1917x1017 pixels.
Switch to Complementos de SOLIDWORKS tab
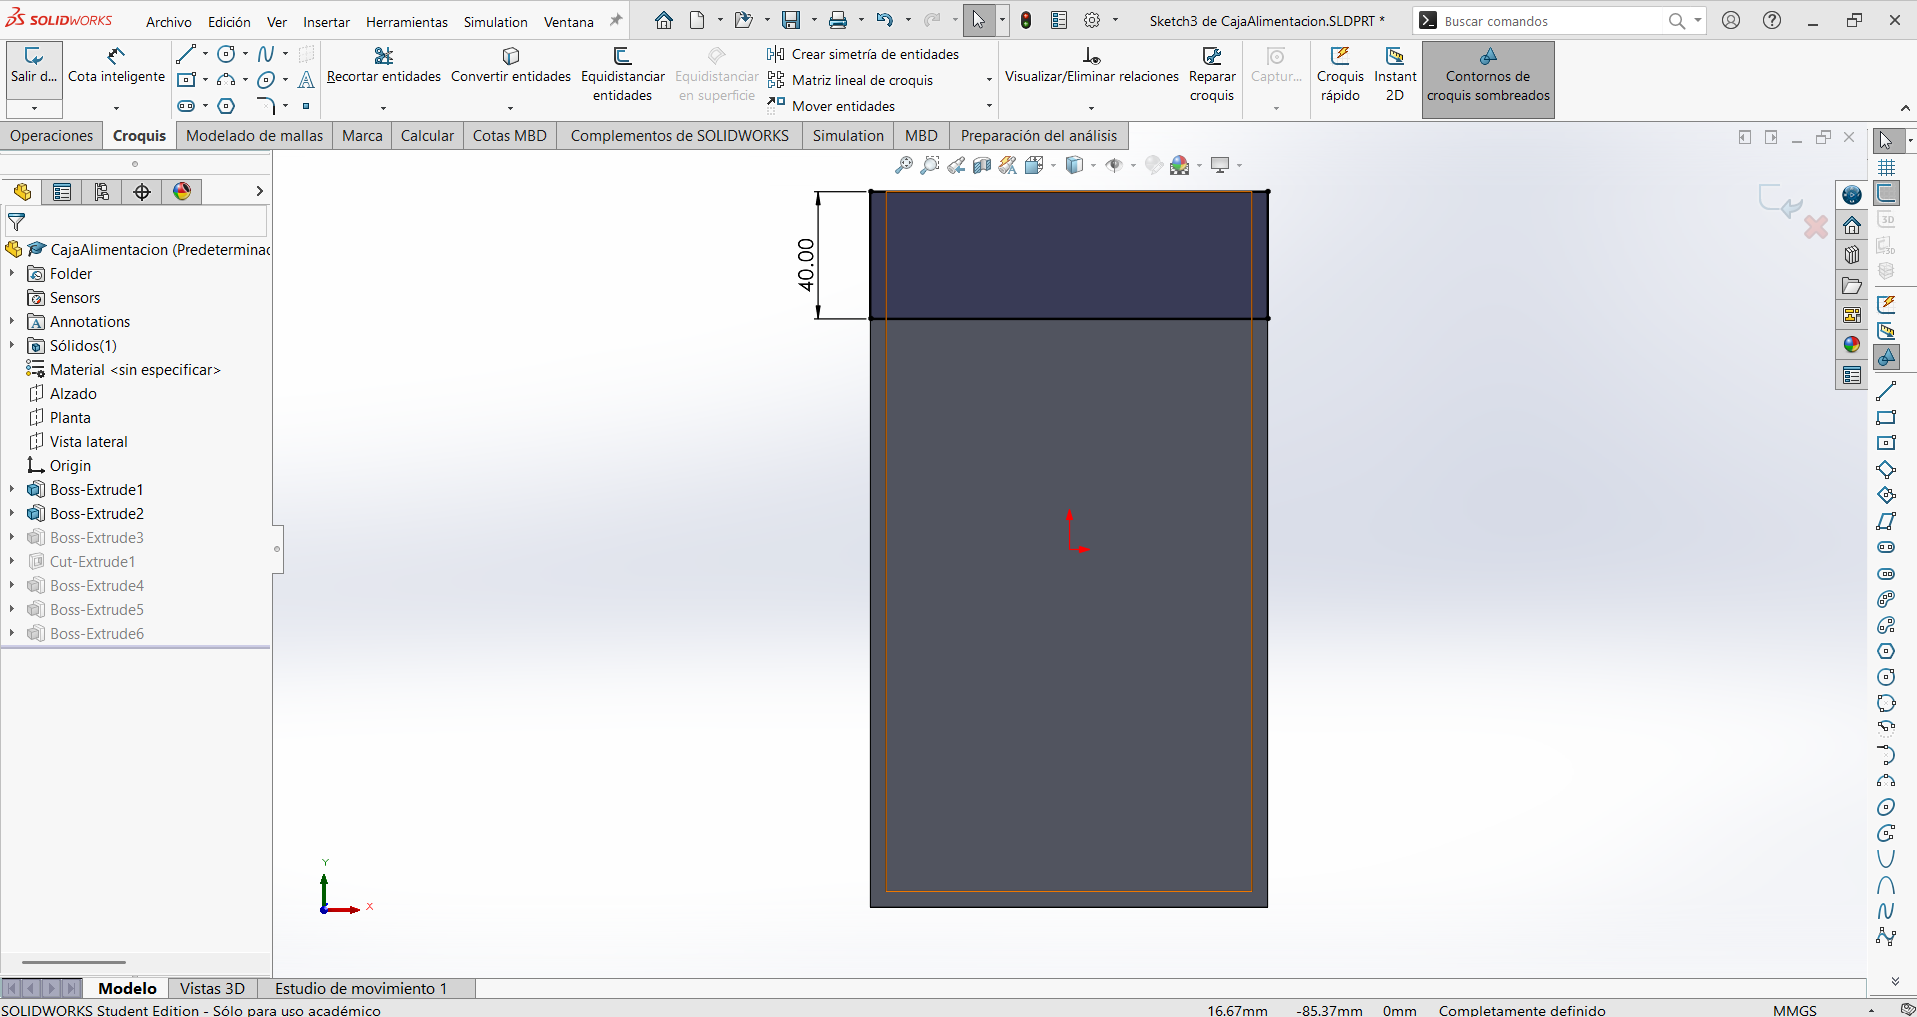click(680, 136)
